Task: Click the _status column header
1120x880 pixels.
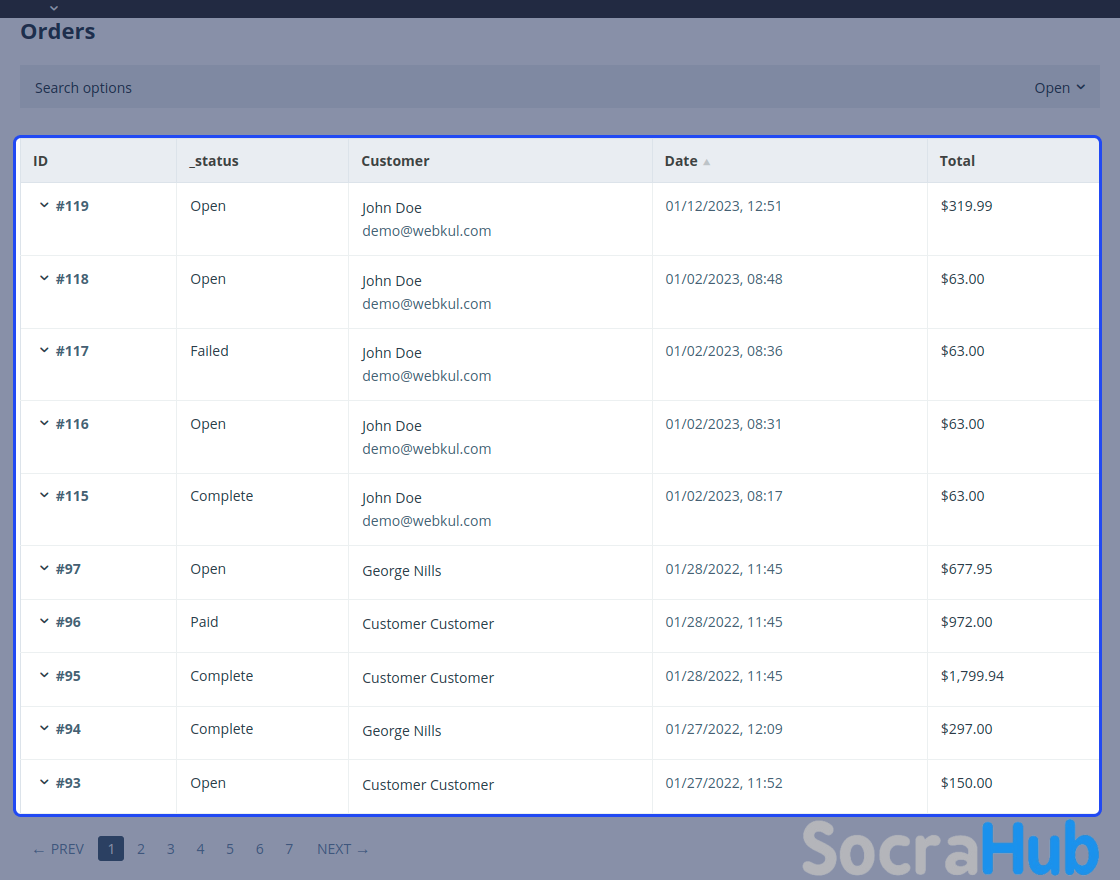Action: (214, 161)
